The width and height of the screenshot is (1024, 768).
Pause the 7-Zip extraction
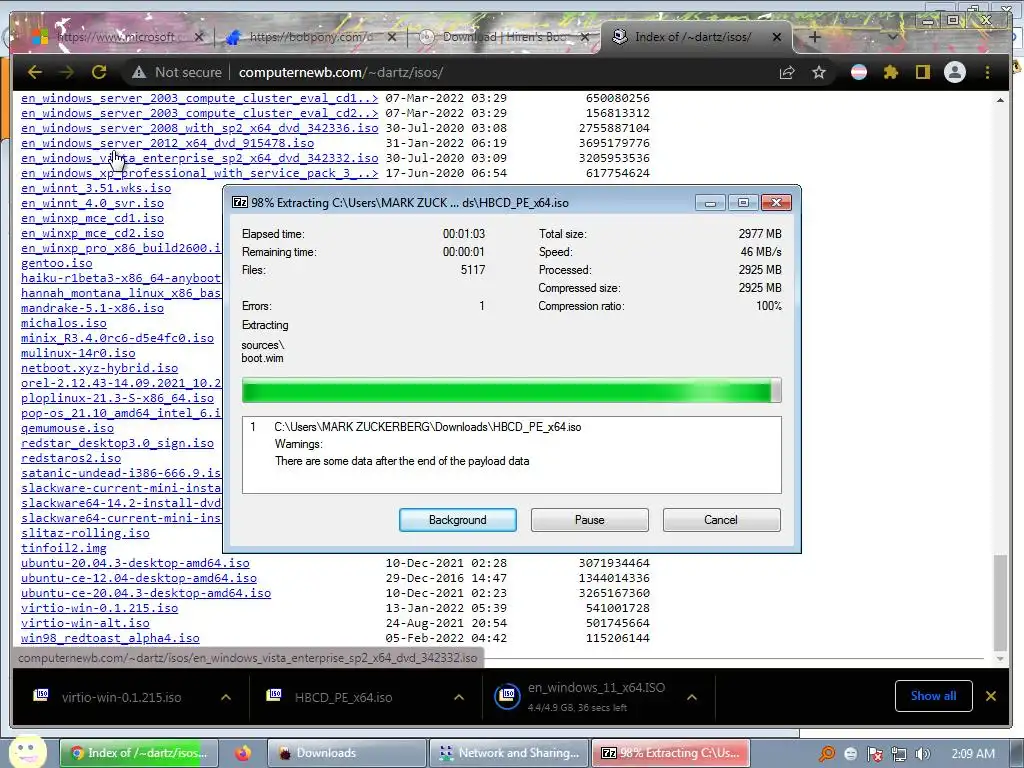pos(590,520)
